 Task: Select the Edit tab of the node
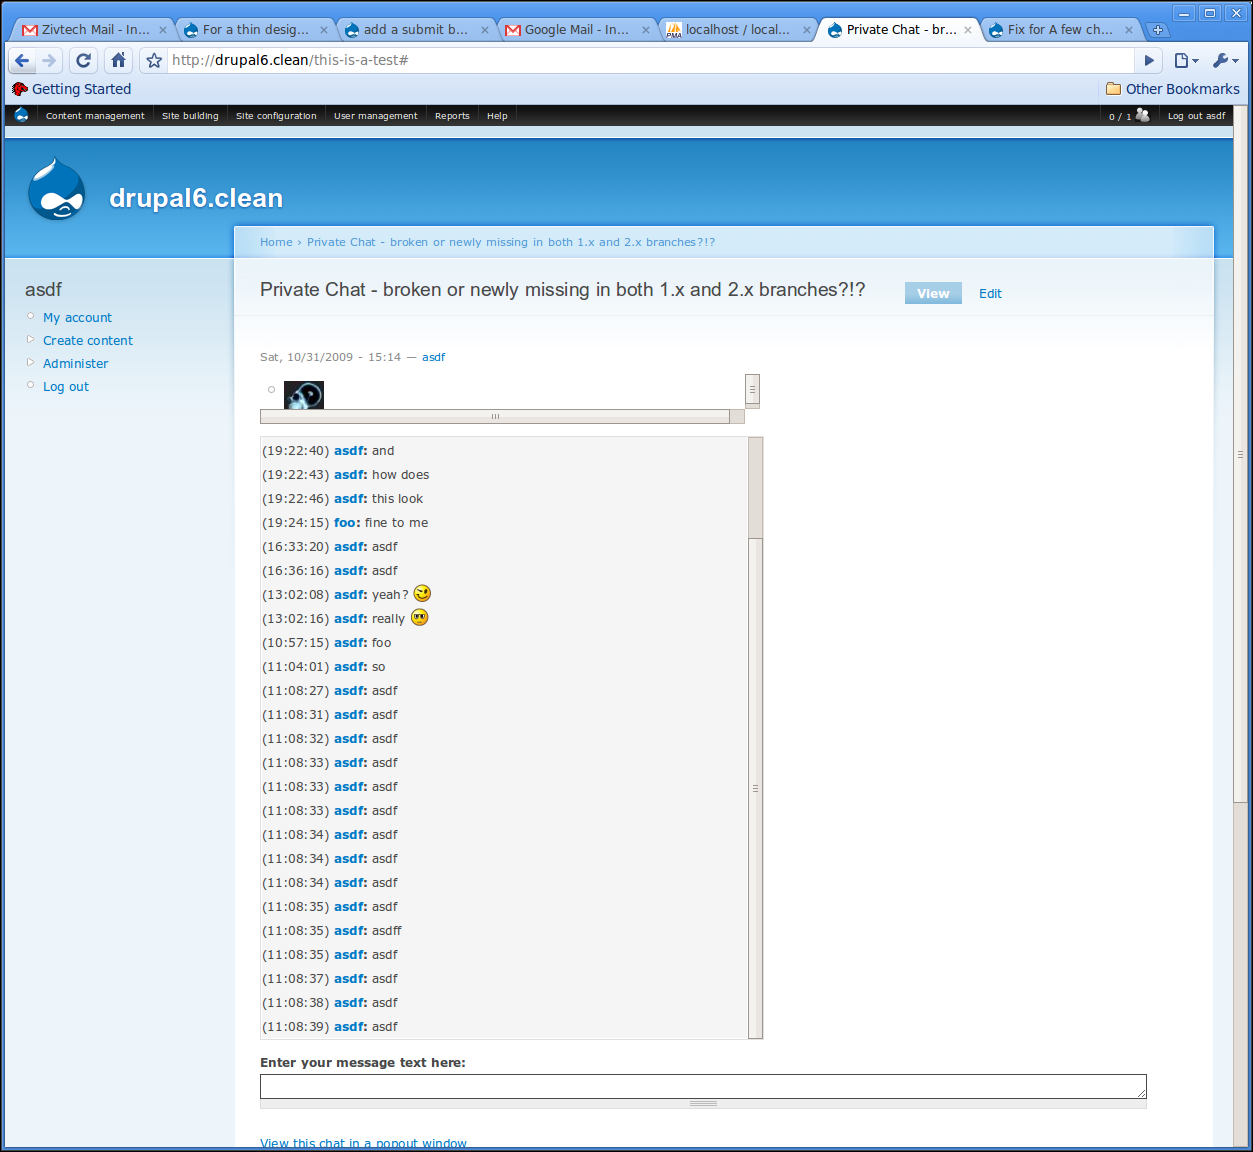pyautogui.click(x=990, y=293)
